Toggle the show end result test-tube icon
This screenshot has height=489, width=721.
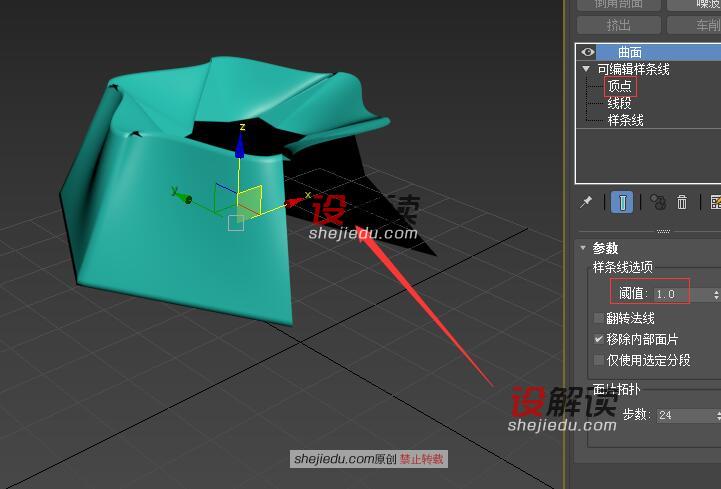(x=622, y=202)
